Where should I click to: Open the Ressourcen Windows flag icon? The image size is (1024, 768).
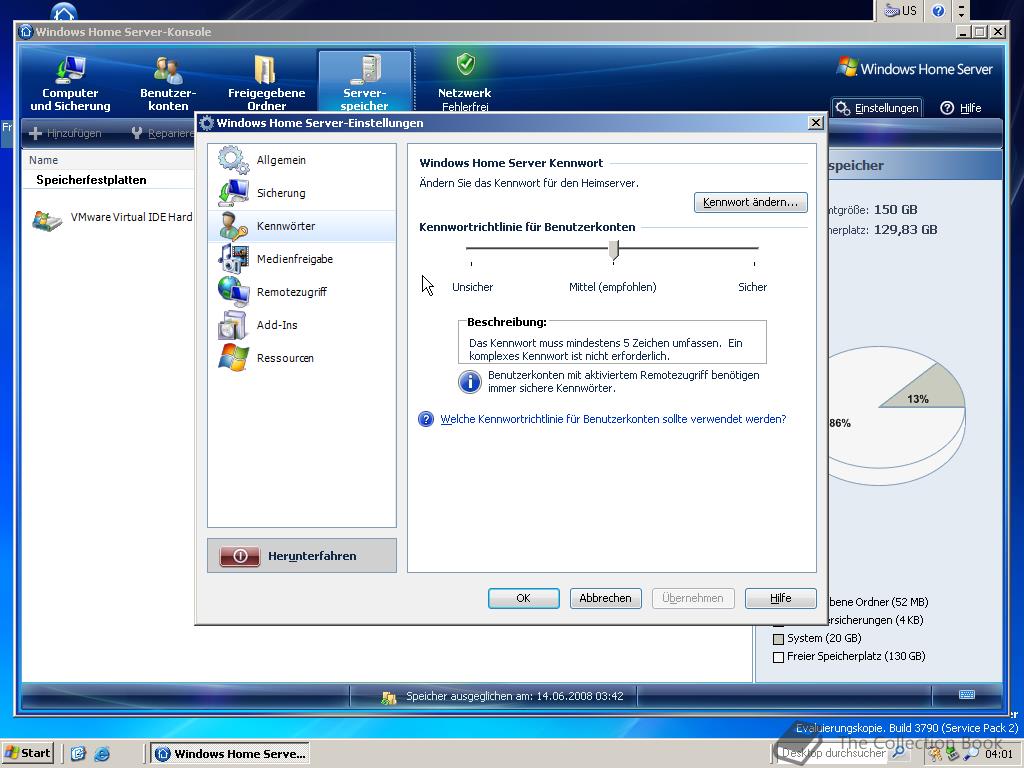coord(233,358)
